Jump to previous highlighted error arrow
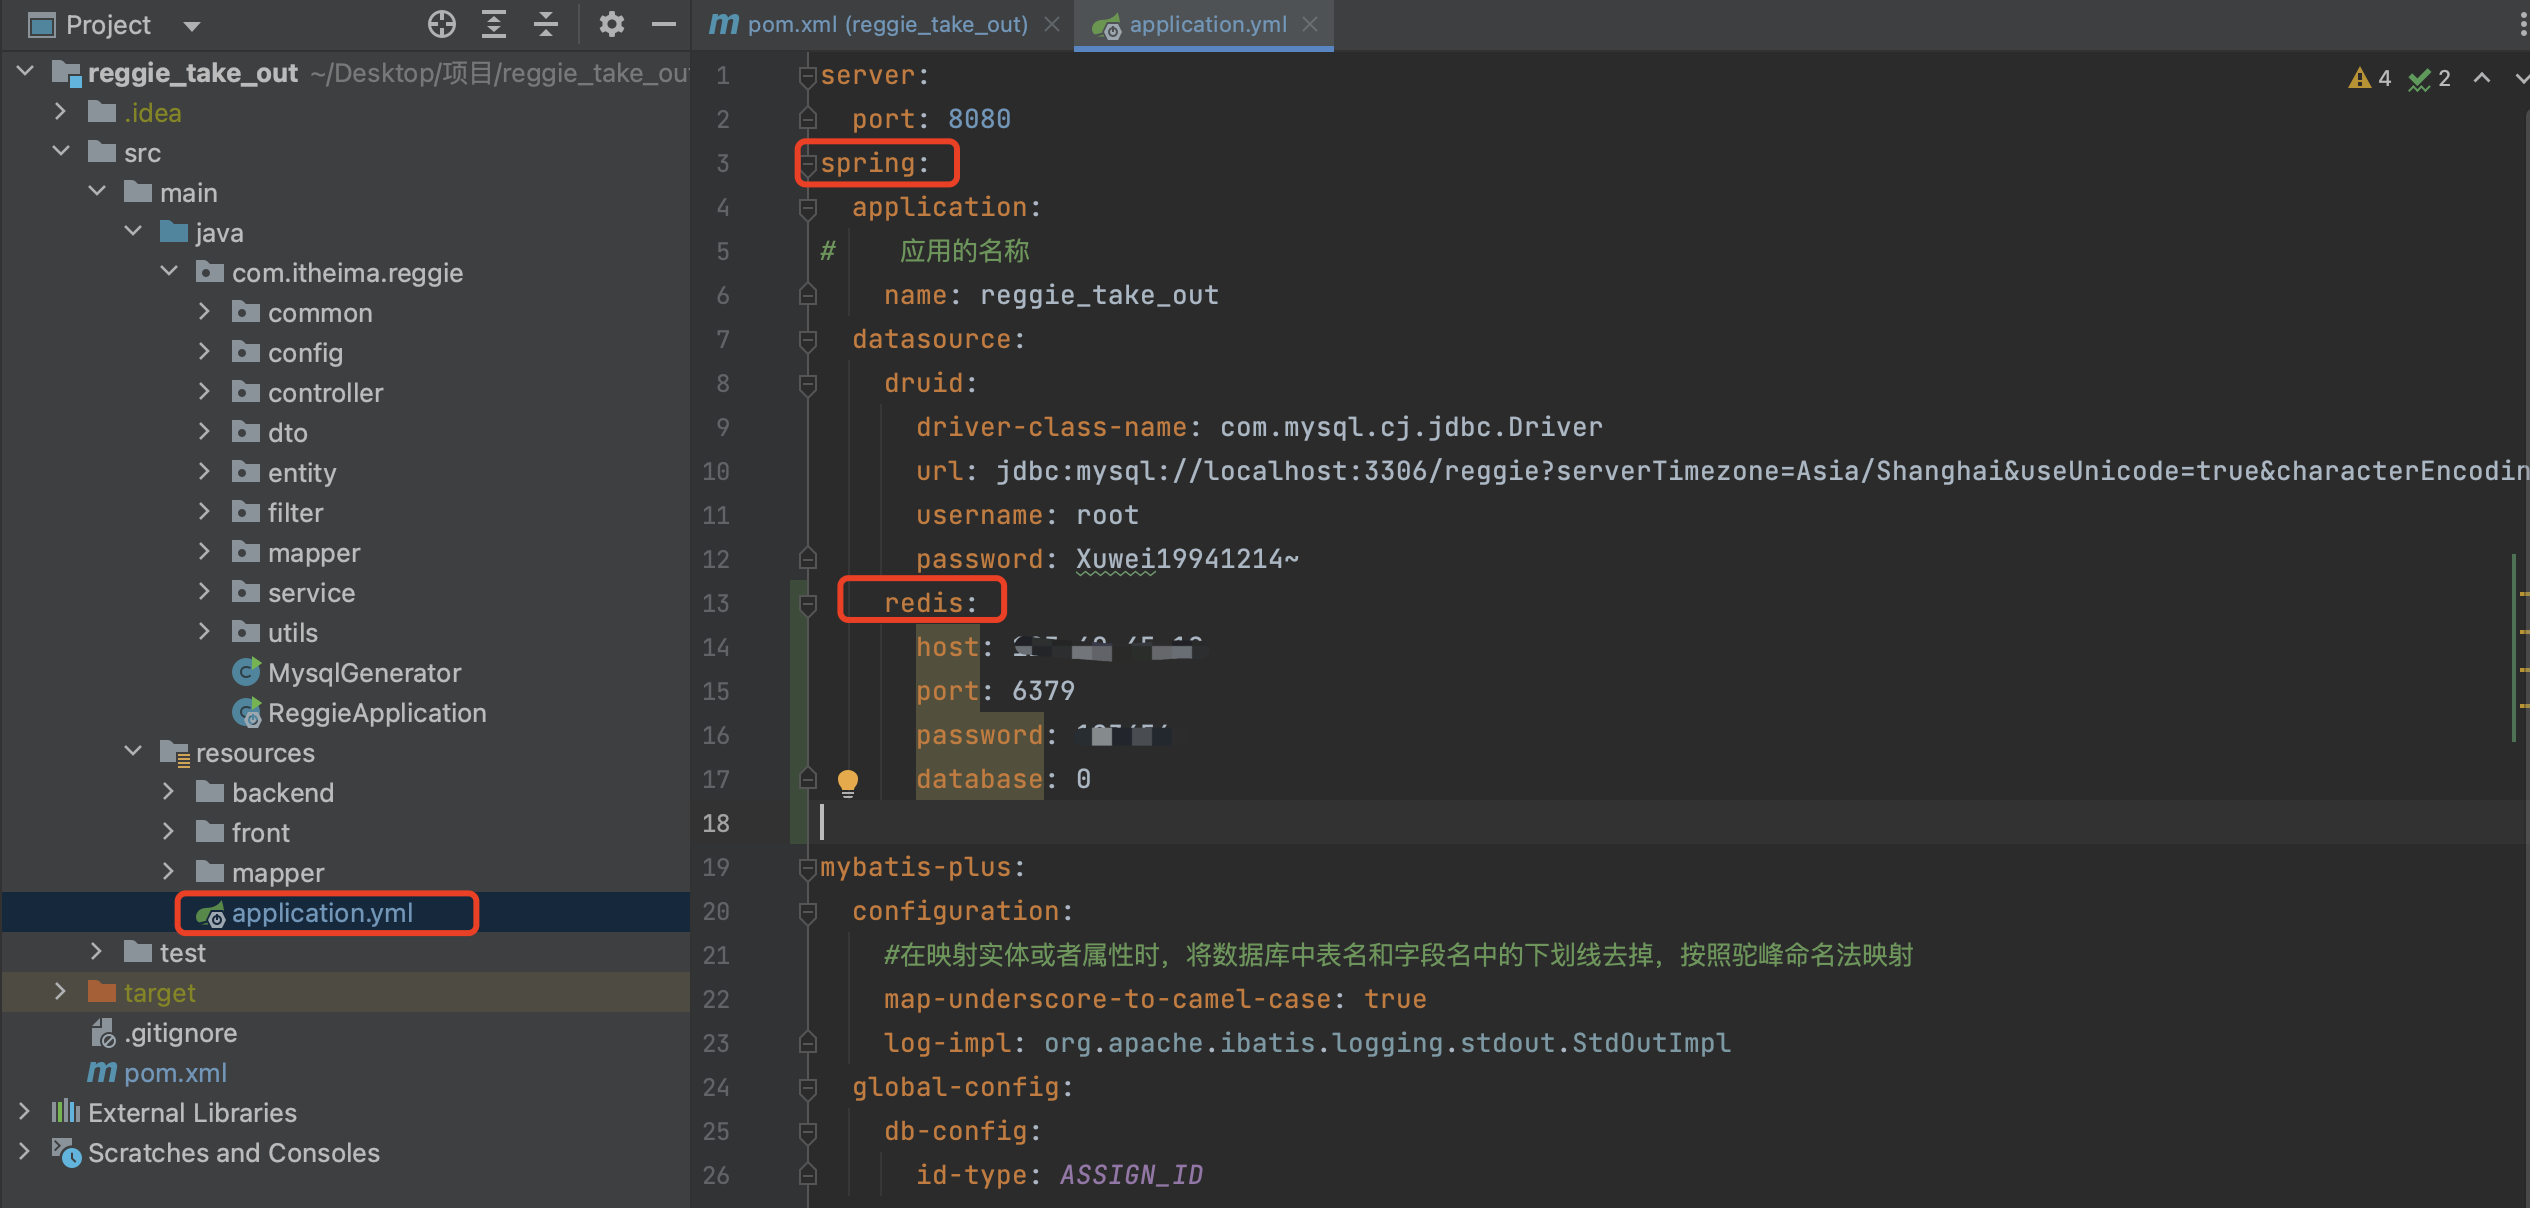This screenshot has width=2530, height=1208. click(x=2481, y=78)
